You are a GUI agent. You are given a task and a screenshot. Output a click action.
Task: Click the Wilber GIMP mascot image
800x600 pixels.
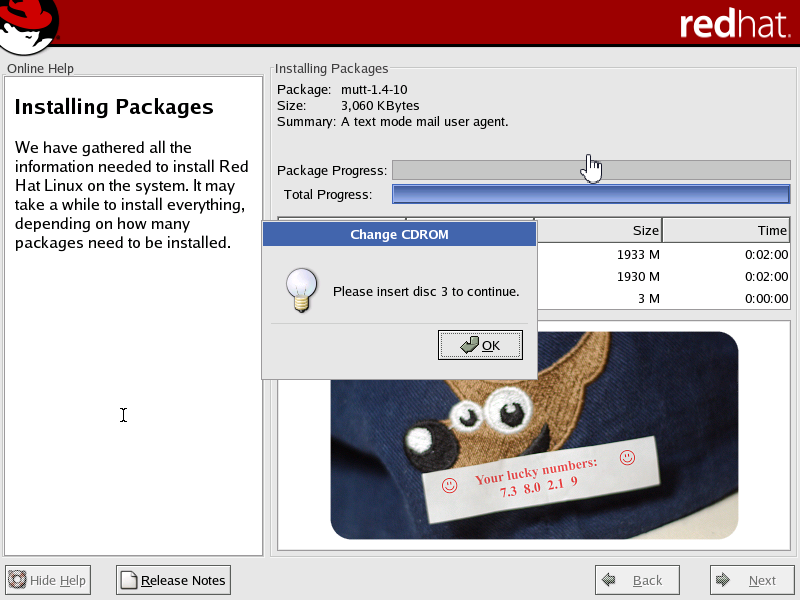pyautogui.click(x=534, y=435)
